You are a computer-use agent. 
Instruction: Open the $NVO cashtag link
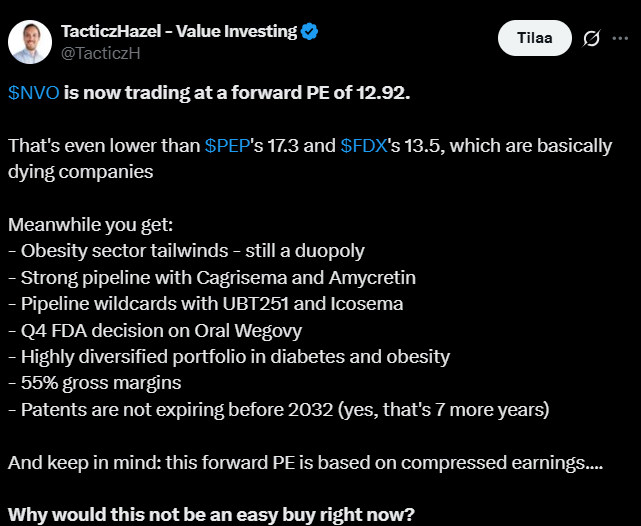33,93
